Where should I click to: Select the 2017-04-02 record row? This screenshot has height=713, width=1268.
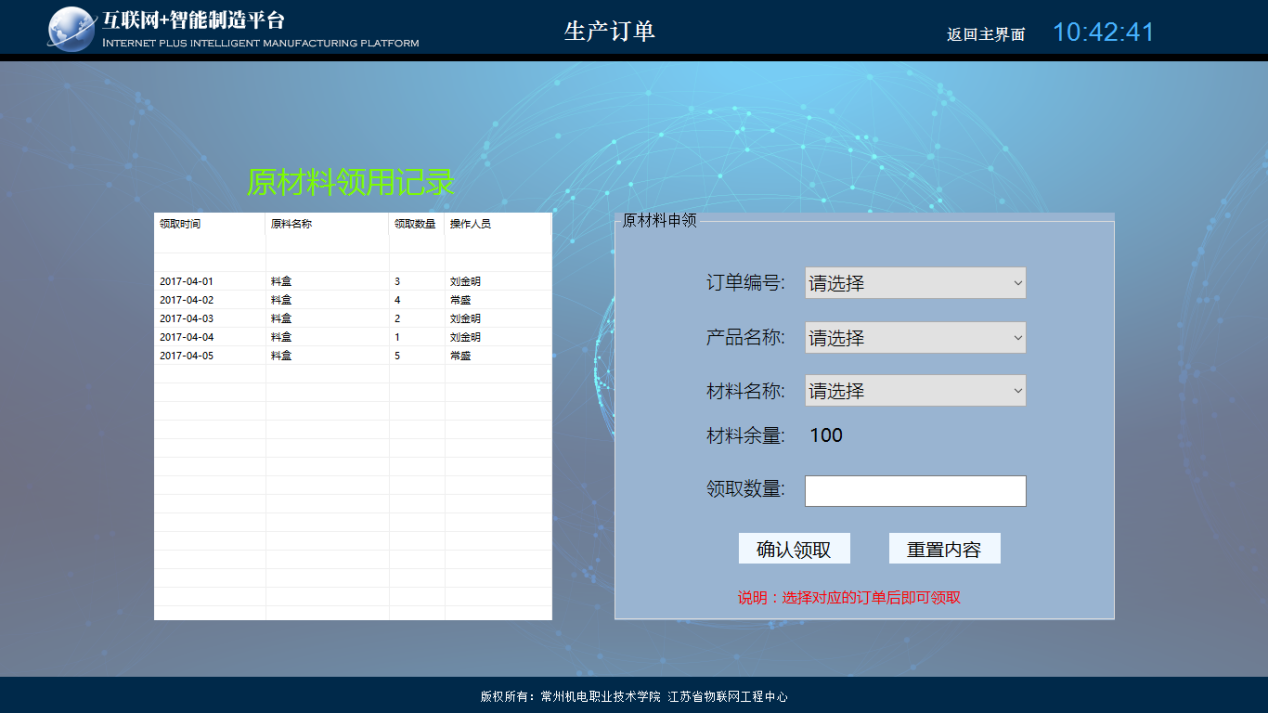[x=187, y=300]
